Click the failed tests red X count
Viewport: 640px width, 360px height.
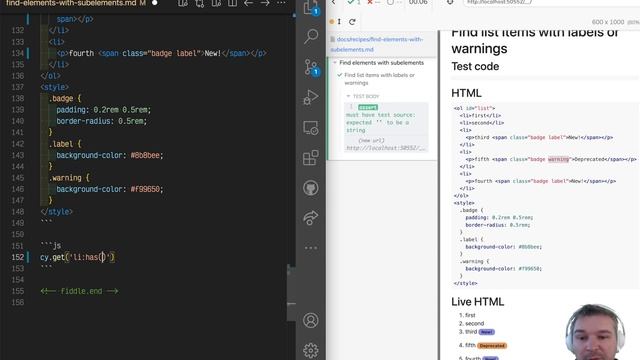(x=373, y=2)
